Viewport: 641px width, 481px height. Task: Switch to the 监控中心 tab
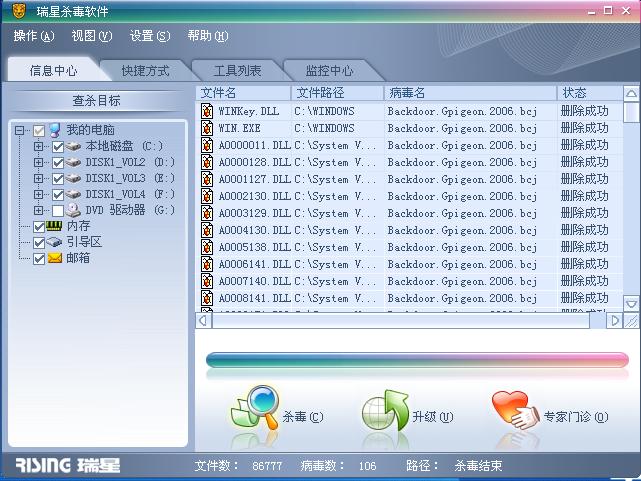click(x=329, y=71)
